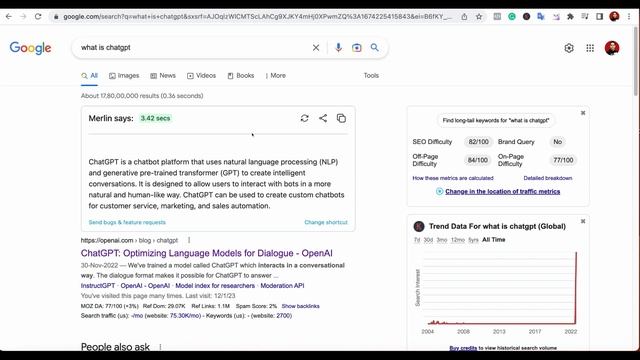Bookmark this page with the star icon
Viewport: 640px width, 360px height.
479,17
